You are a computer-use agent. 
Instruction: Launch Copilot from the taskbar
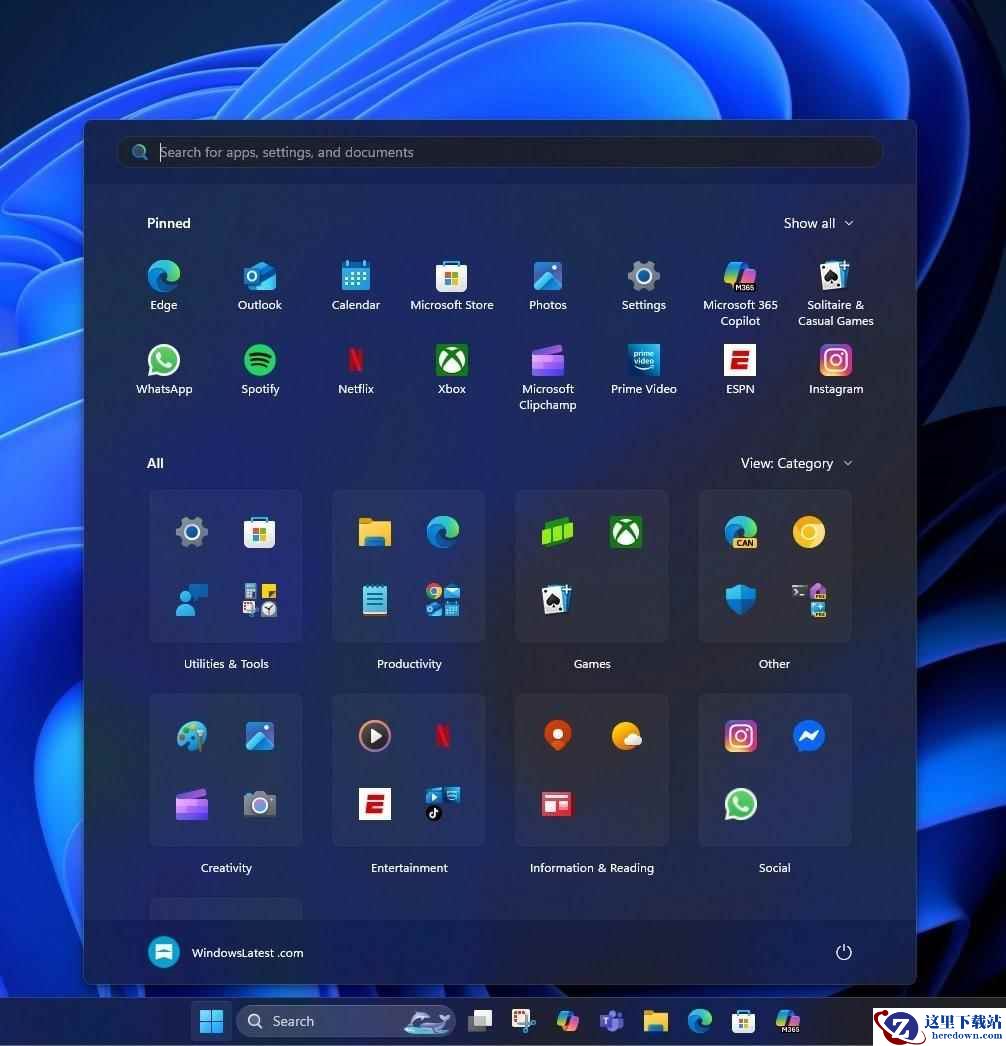point(568,1021)
